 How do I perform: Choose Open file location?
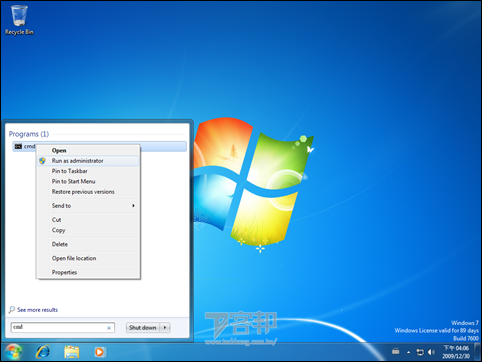pos(88,258)
